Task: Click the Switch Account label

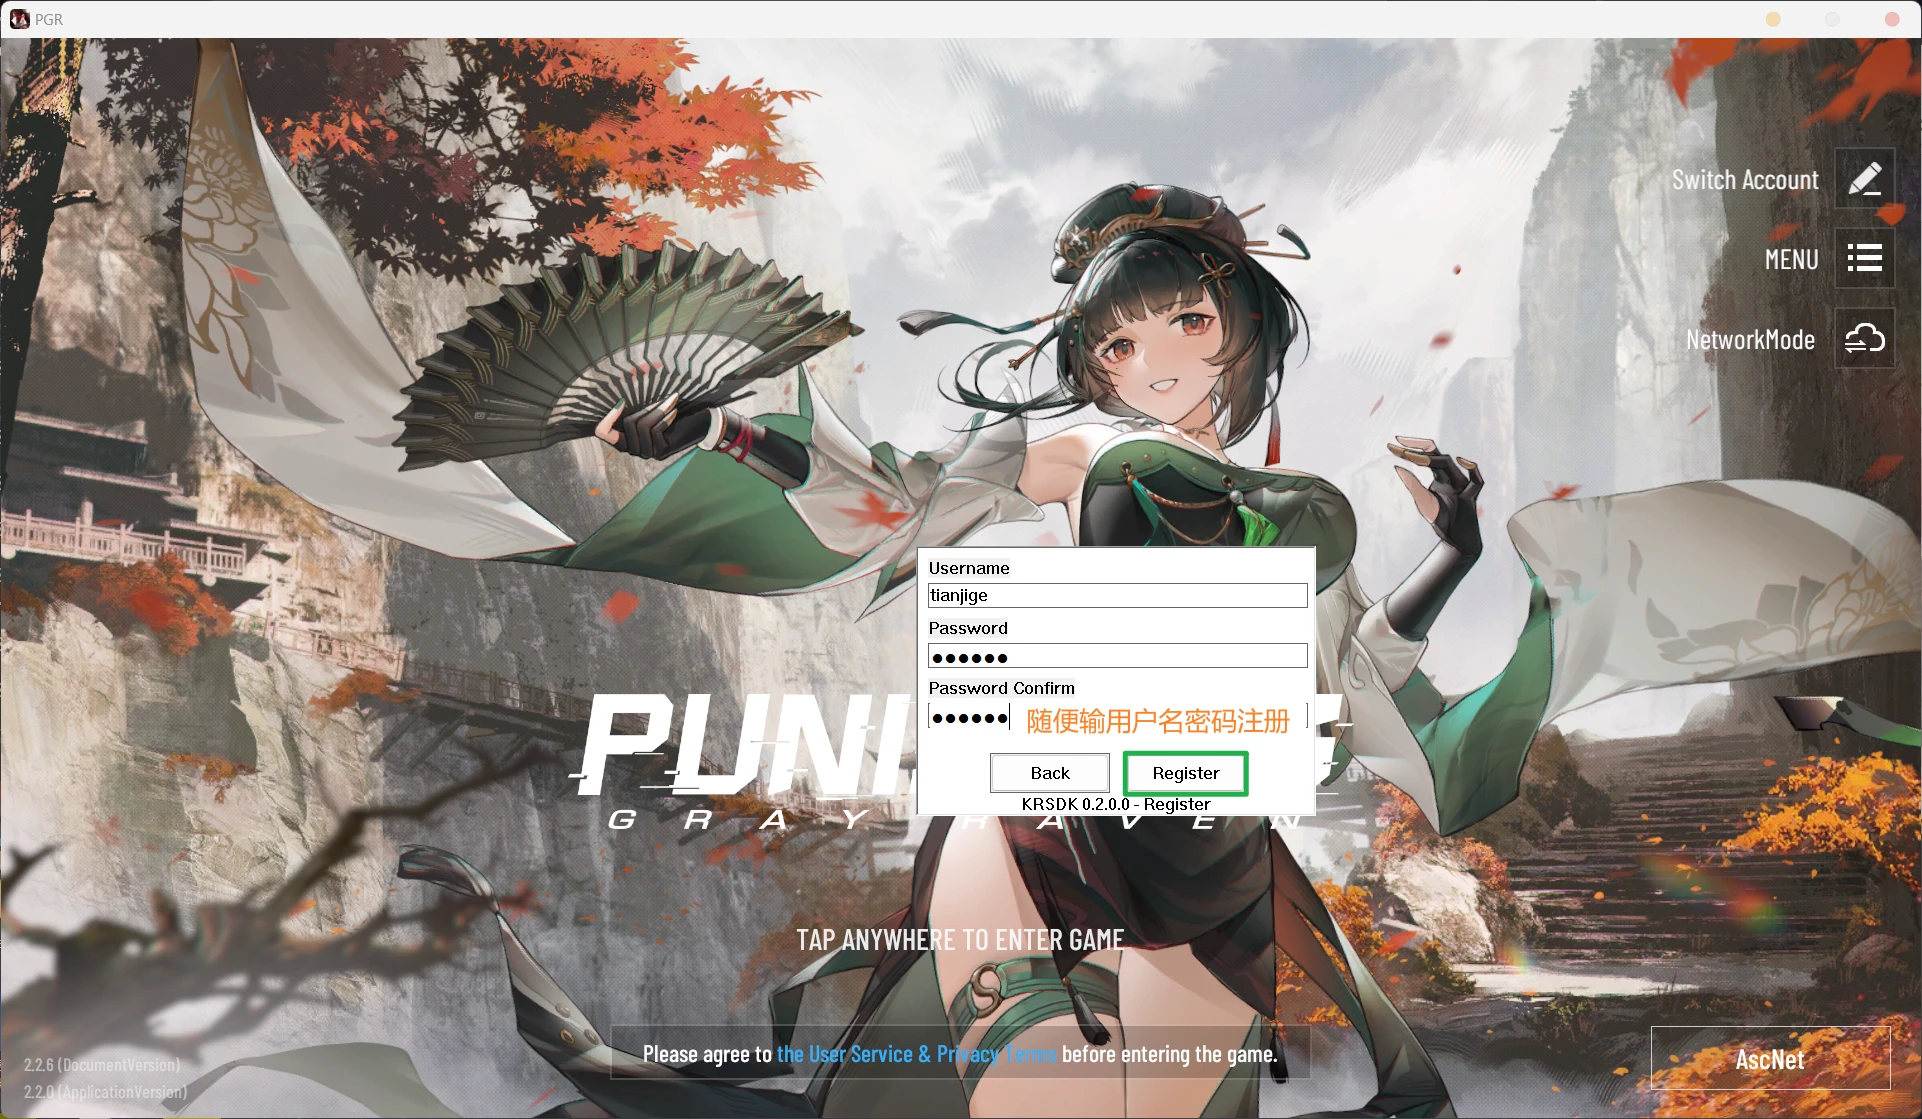Action: pyautogui.click(x=1745, y=180)
